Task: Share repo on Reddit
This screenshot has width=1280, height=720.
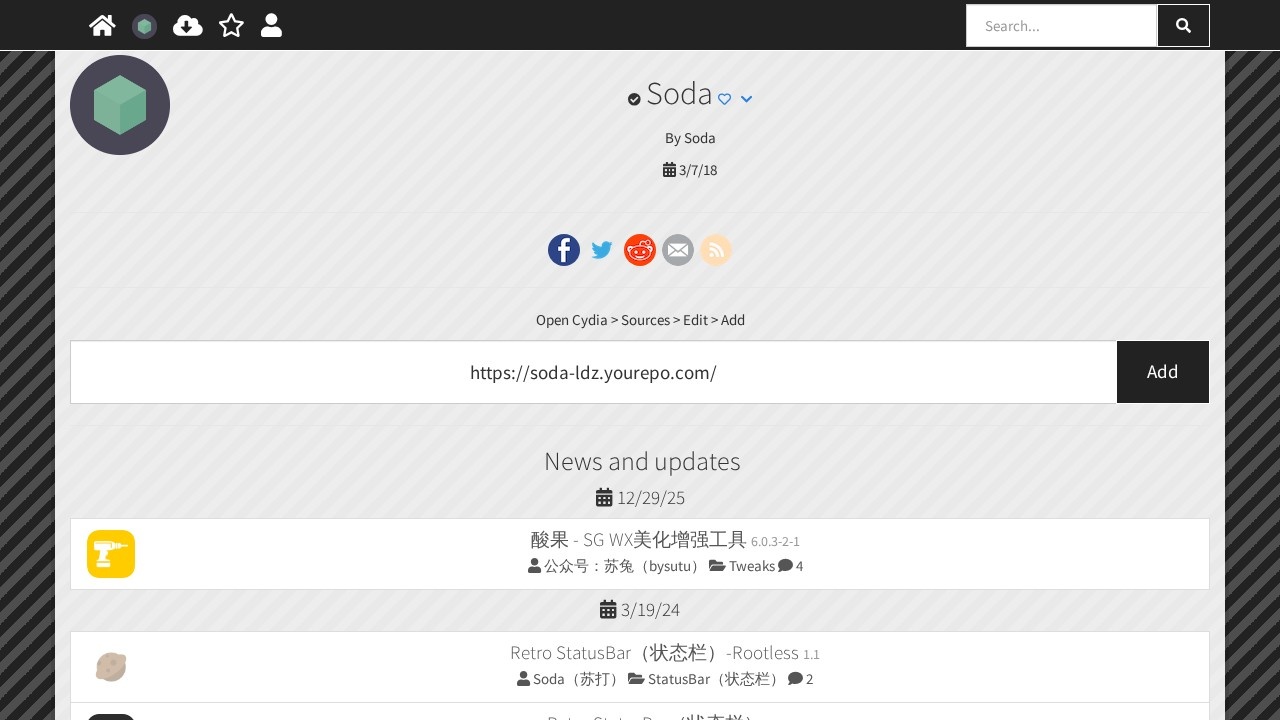Action: pyautogui.click(x=640, y=250)
